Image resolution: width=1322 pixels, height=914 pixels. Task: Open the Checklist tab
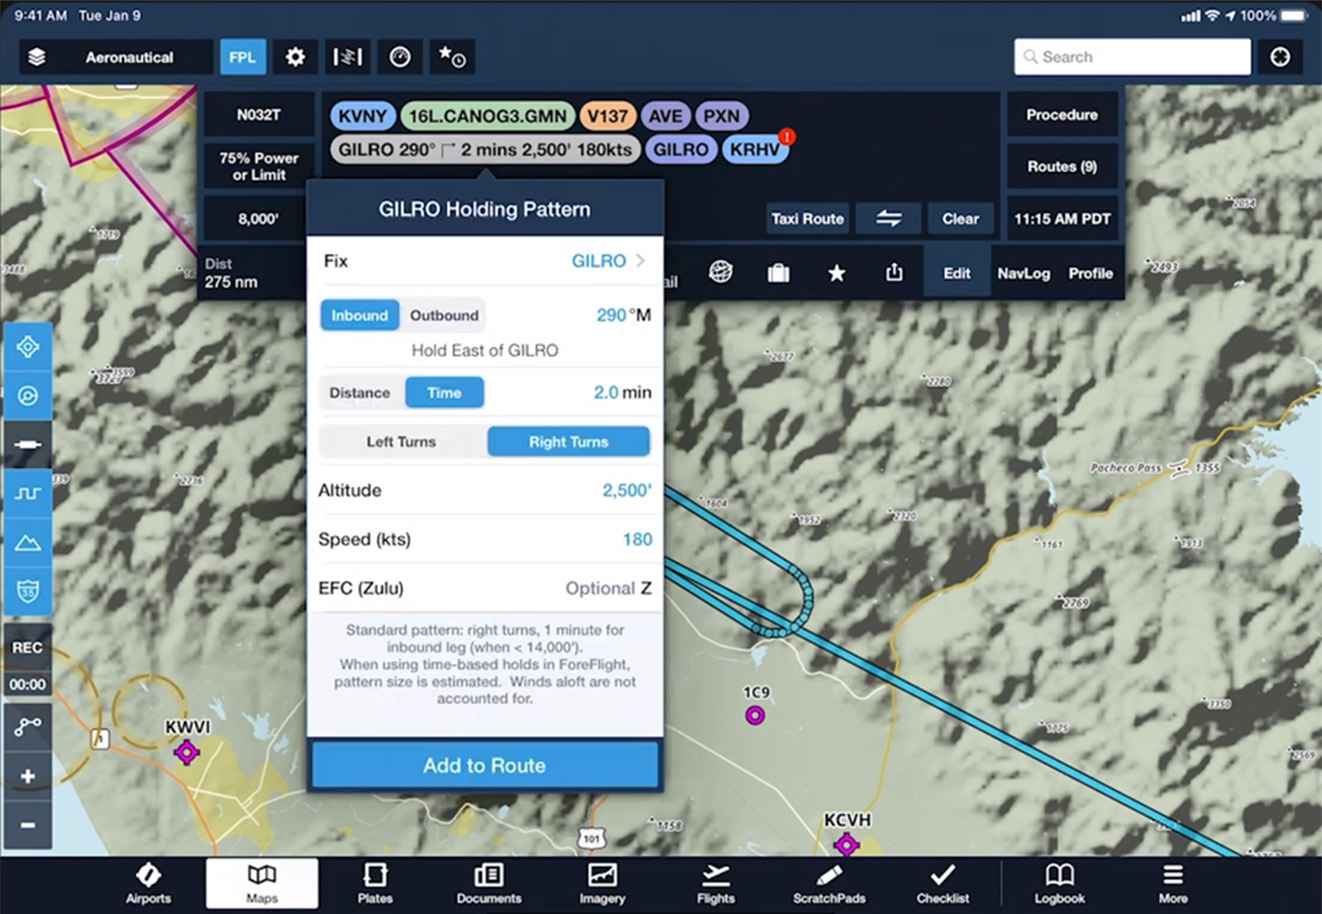tap(942, 884)
